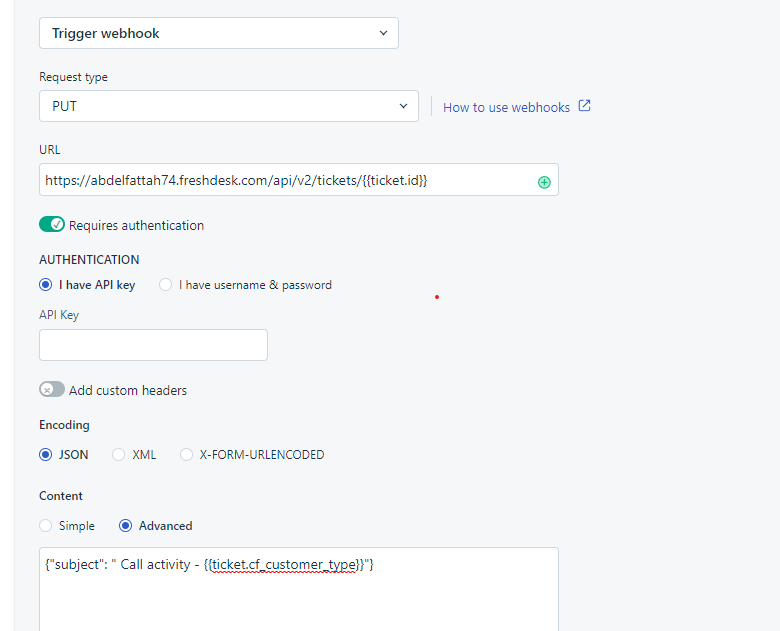Screen dimensions: 780x631
Task: Select X-FORM-URLENCODED encoding
Action: coord(186,454)
